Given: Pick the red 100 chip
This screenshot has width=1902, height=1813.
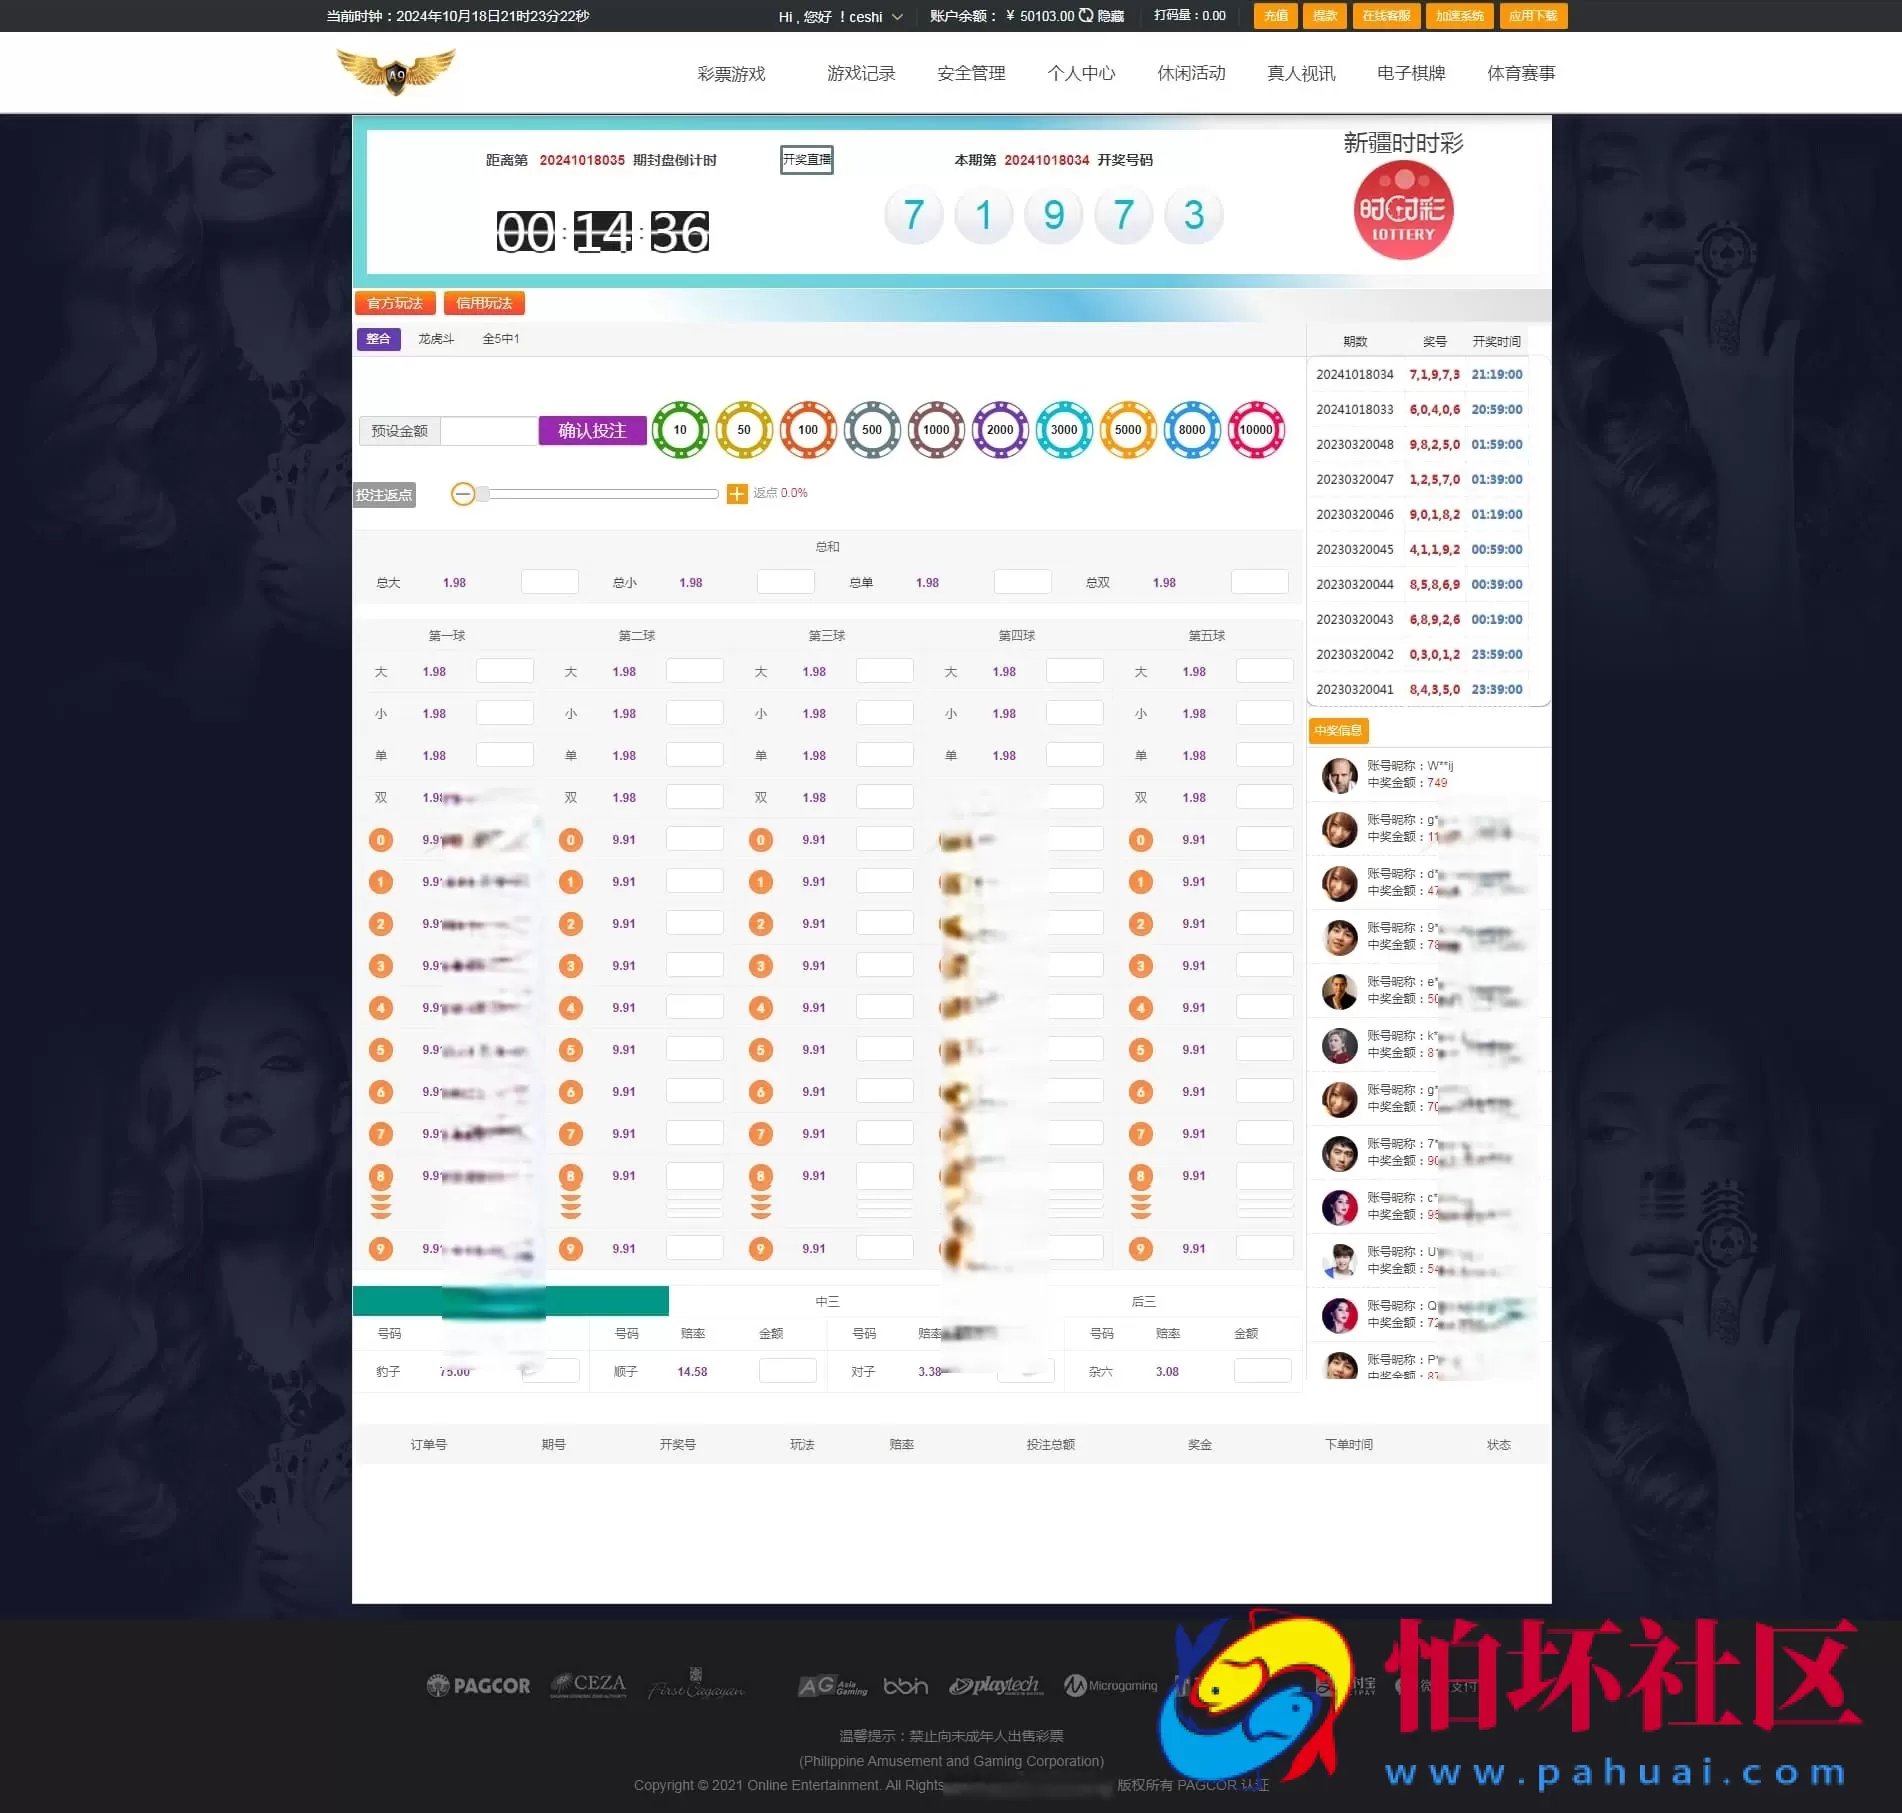Looking at the screenshot, I should (x=808, y=430).
